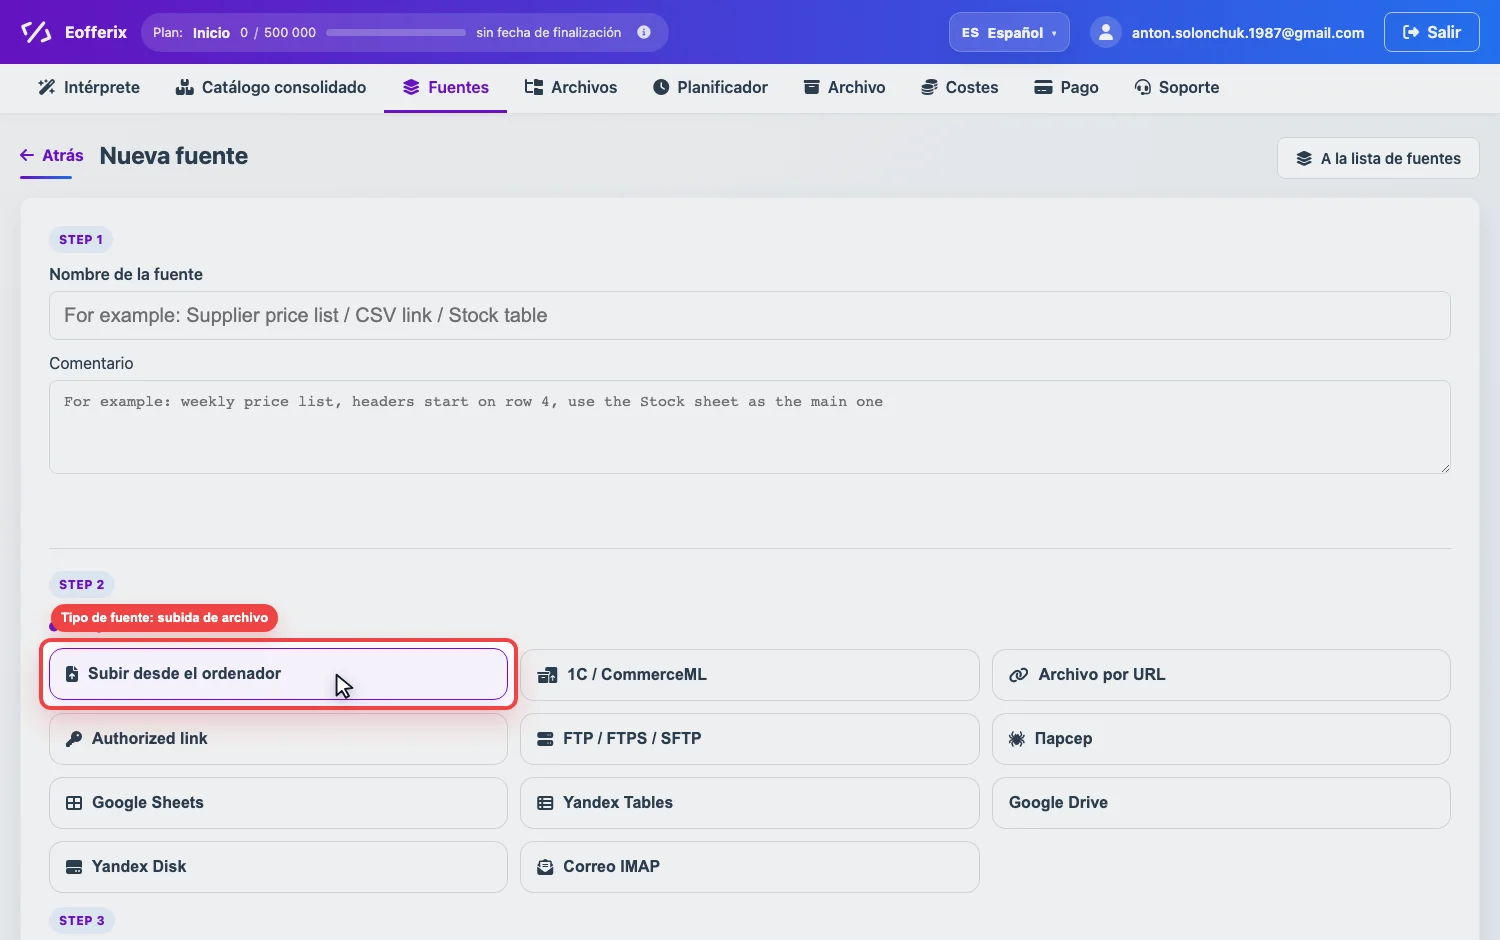Click the spider icon of Парсер
Viewport: 1500px width, 940px height.
1017,739
